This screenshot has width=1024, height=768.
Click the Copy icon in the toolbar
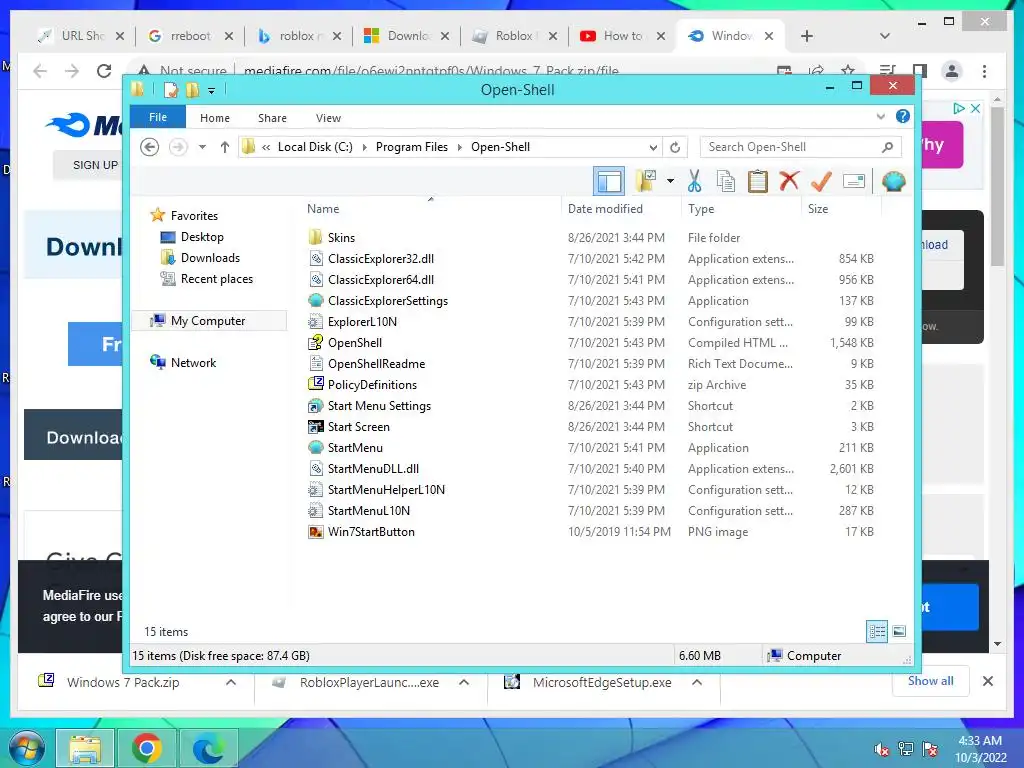pyautogui.click(x=726, y=181)
